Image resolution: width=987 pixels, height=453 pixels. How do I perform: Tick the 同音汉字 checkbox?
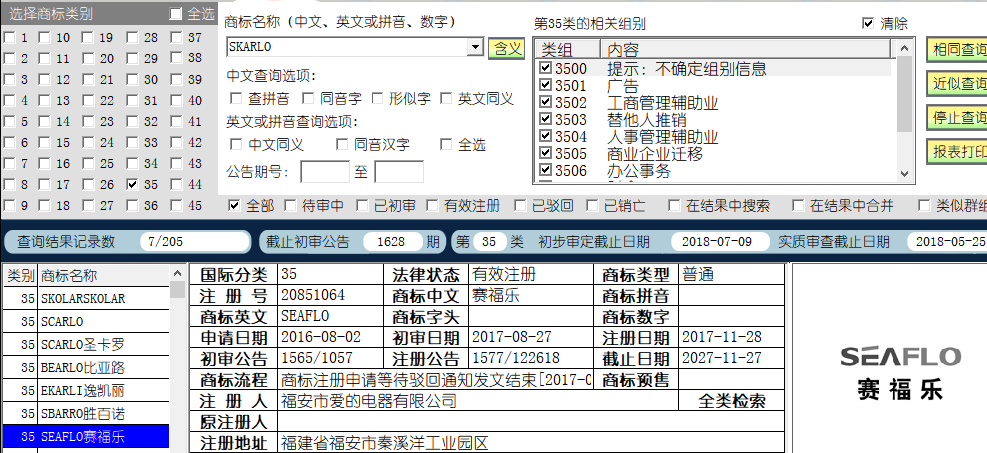[x=342, y=145]
